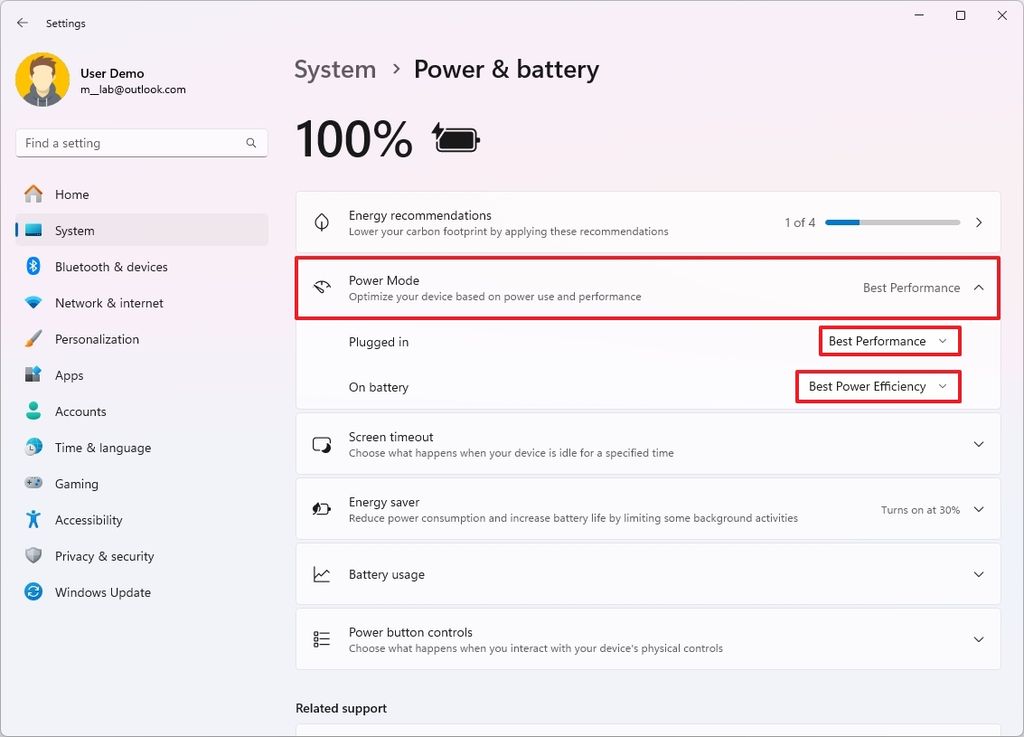This screenshot has height=737, width=1024.
Task: Click the Screen timeout icon
Action: [x=321, y=444]
